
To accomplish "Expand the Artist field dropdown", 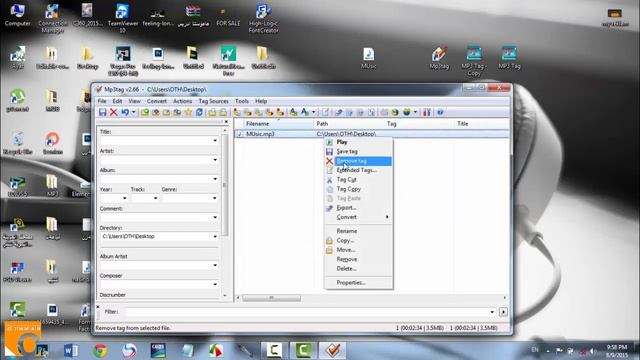I will coord(215,160).
